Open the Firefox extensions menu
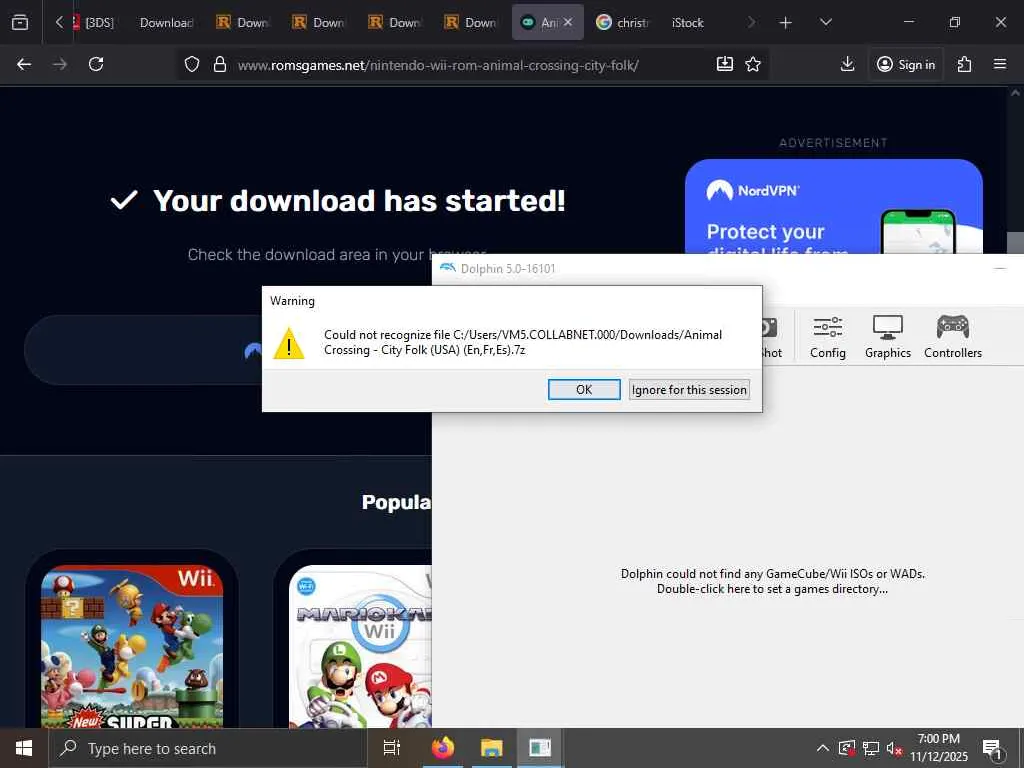This screenshot has height=768, width=1024. point(965,64)
